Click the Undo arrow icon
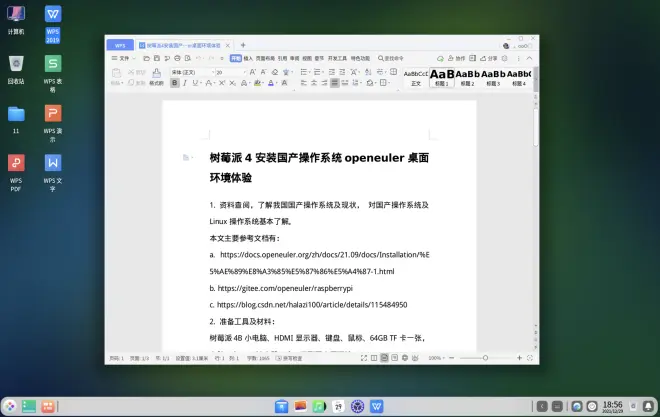This screenshot has height=417, width=660. tap(198, 58)
